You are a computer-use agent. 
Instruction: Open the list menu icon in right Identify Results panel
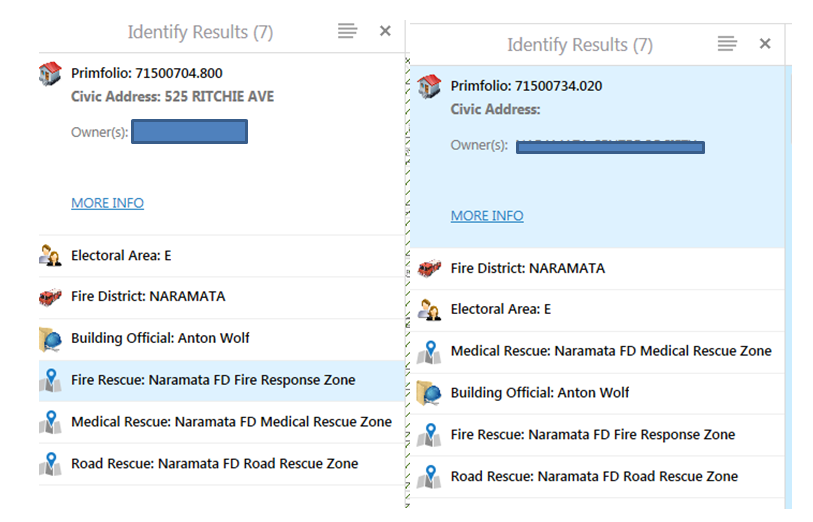pos(727,44)
